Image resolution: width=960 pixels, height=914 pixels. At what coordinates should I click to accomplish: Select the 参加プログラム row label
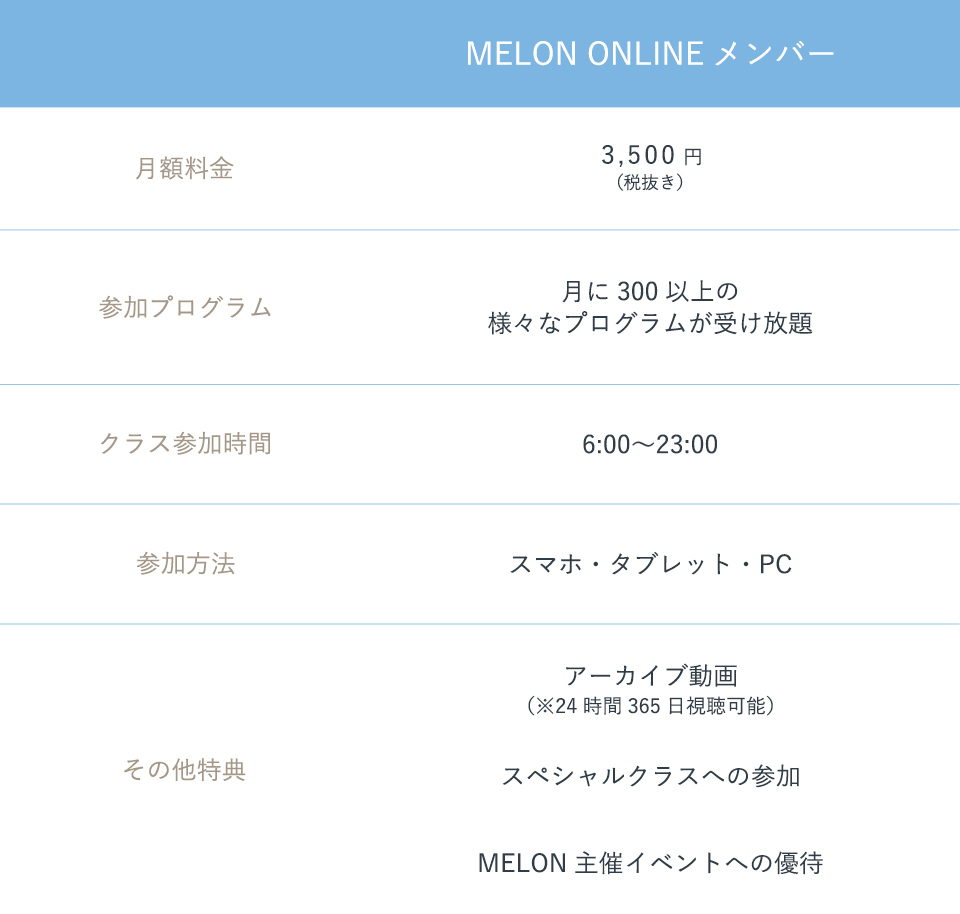point(185,308)
